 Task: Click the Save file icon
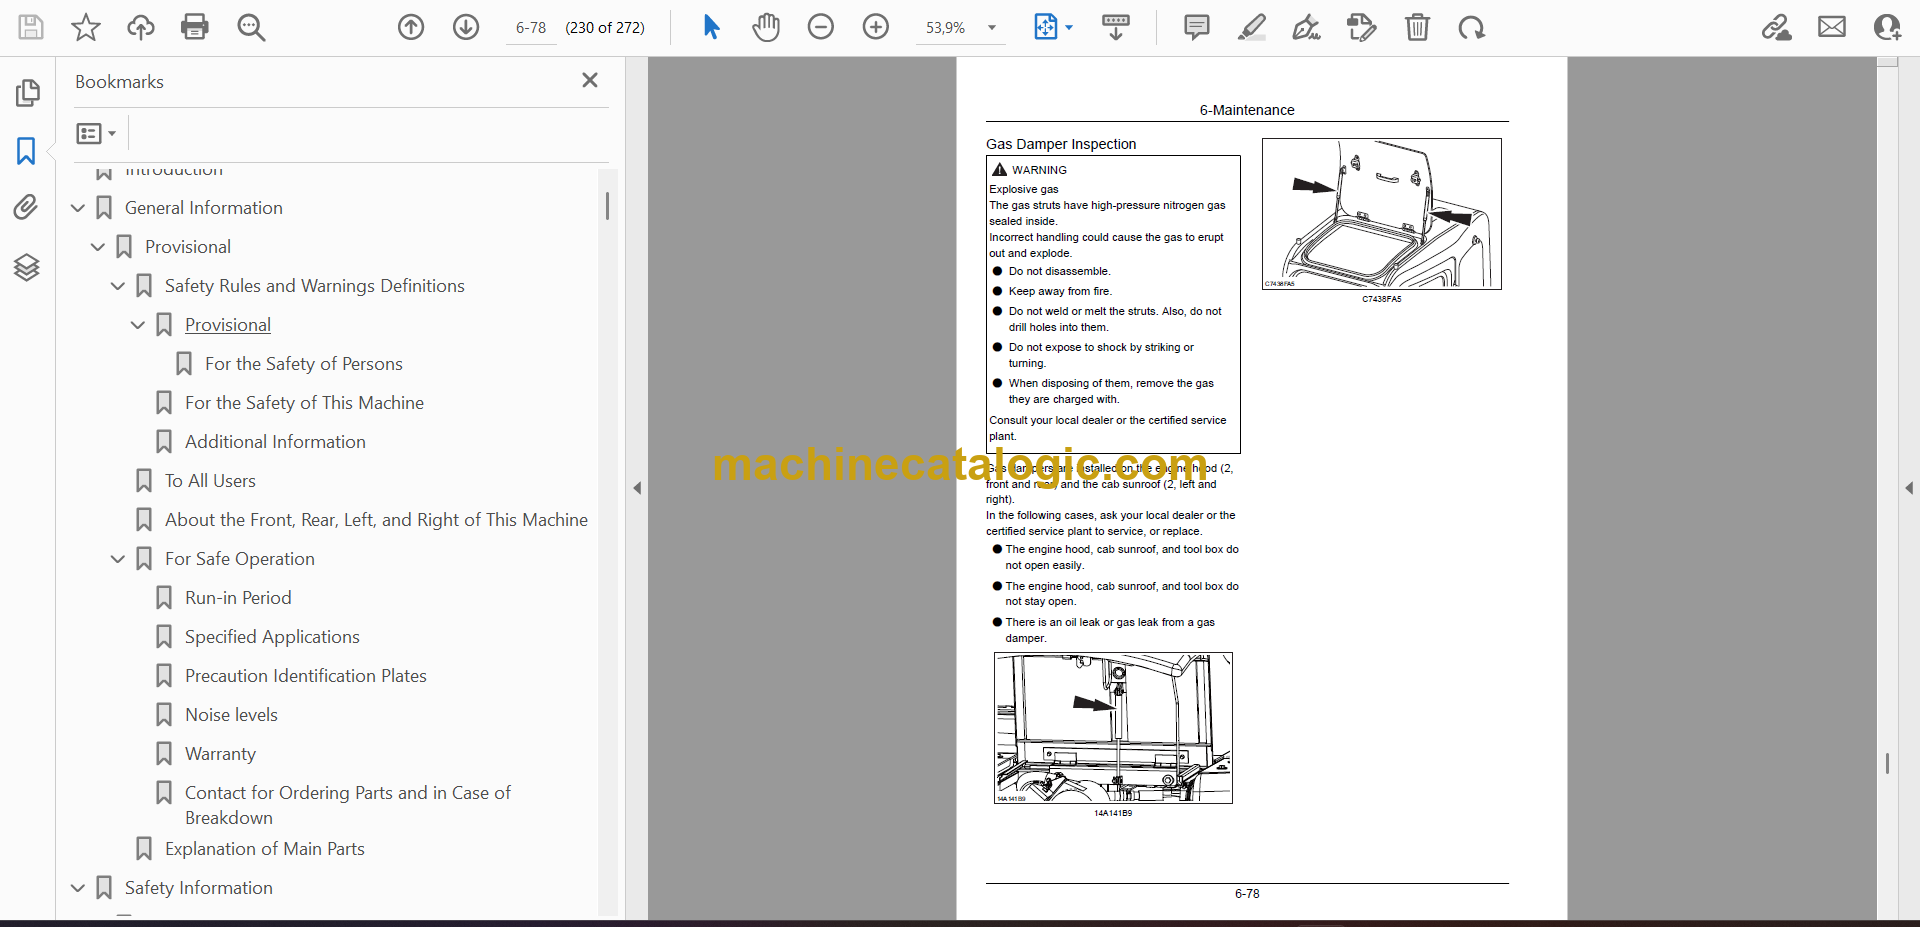pos(31,27)
